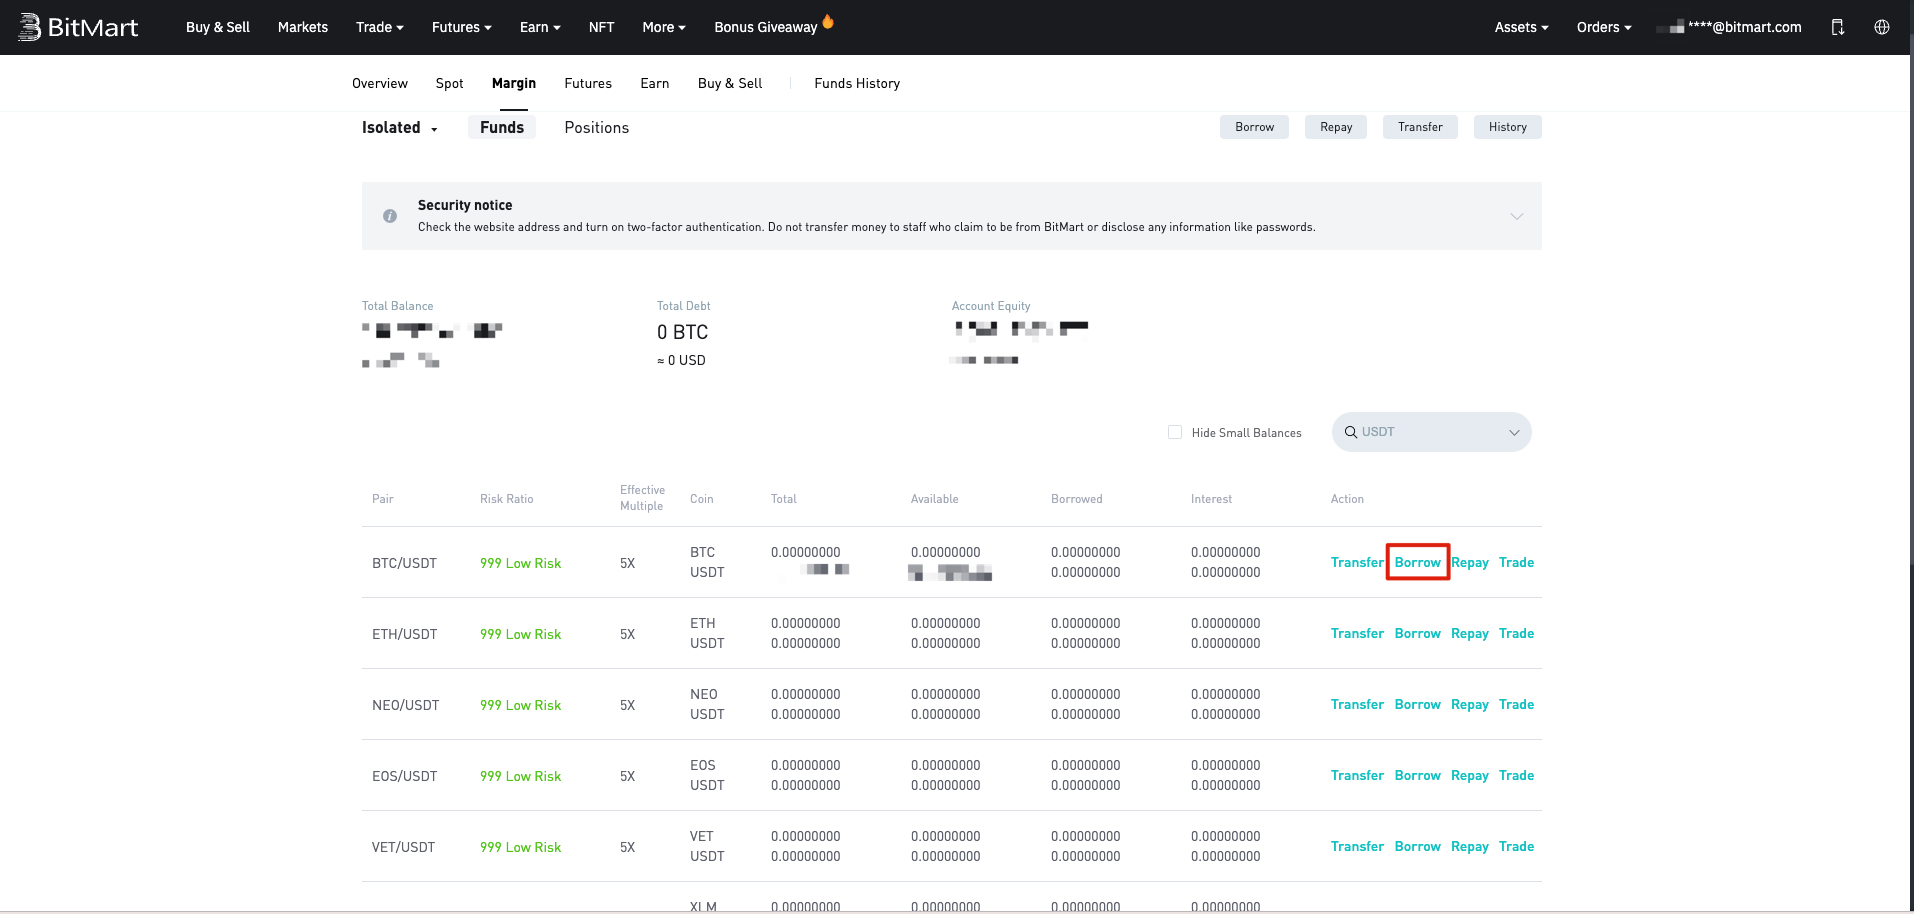Click Transfer for ETH/USDT
This screenshot has width=1914, height=914.
click(x=1357, y=633)
